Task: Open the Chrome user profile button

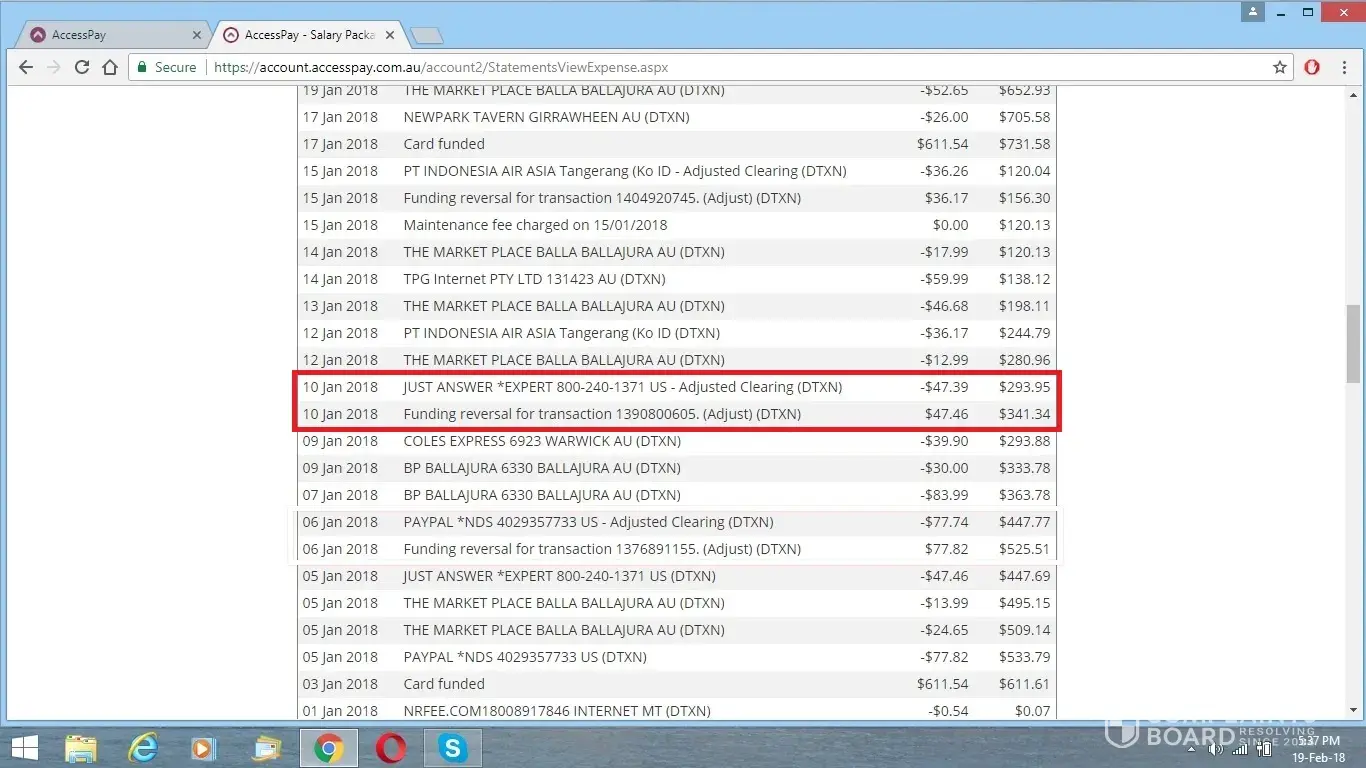Action: point(1253,12)
